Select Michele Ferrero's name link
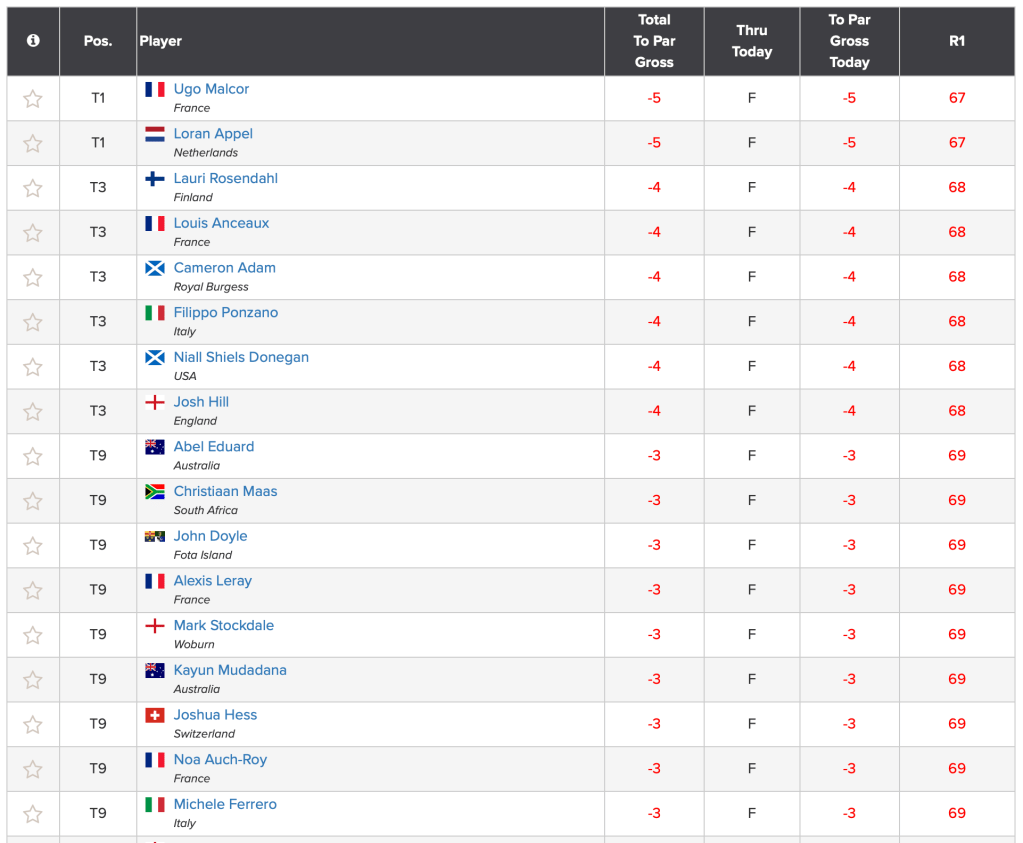The height and width of the screenshot is (843, 1023). 225,804
